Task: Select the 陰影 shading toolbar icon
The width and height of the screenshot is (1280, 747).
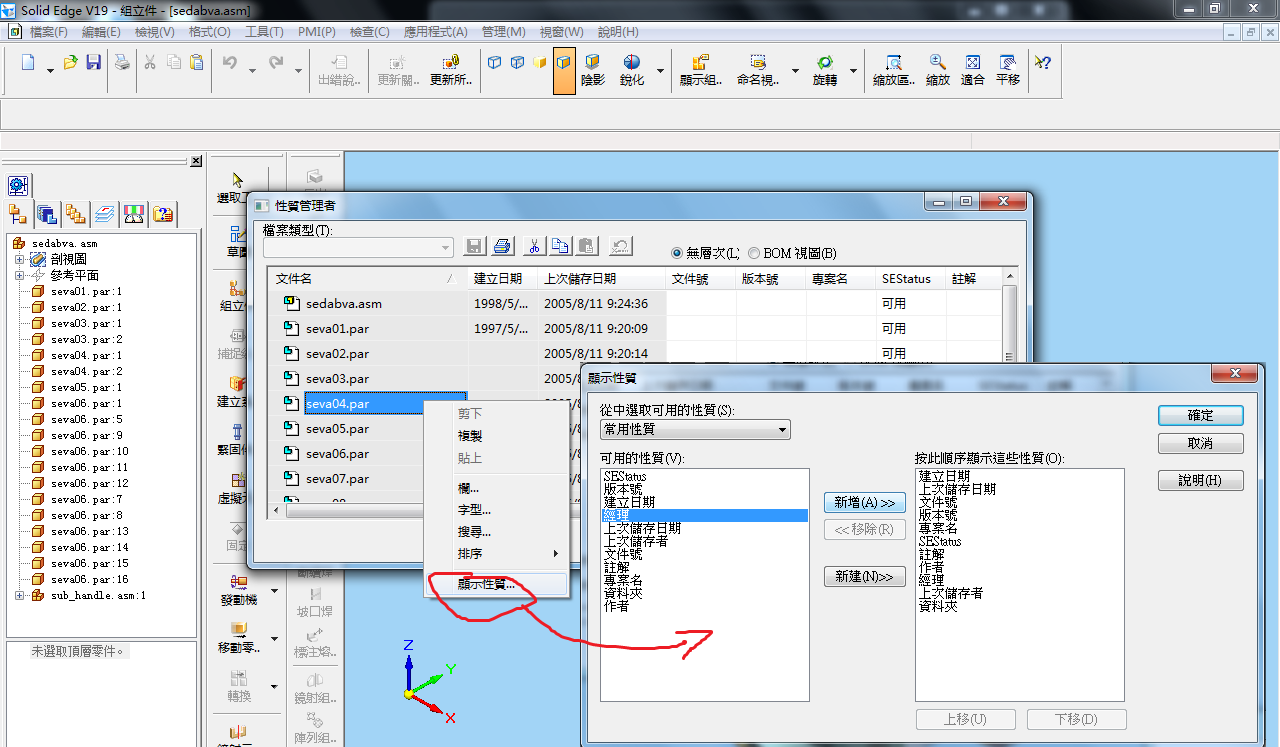Action: [593, 70]
